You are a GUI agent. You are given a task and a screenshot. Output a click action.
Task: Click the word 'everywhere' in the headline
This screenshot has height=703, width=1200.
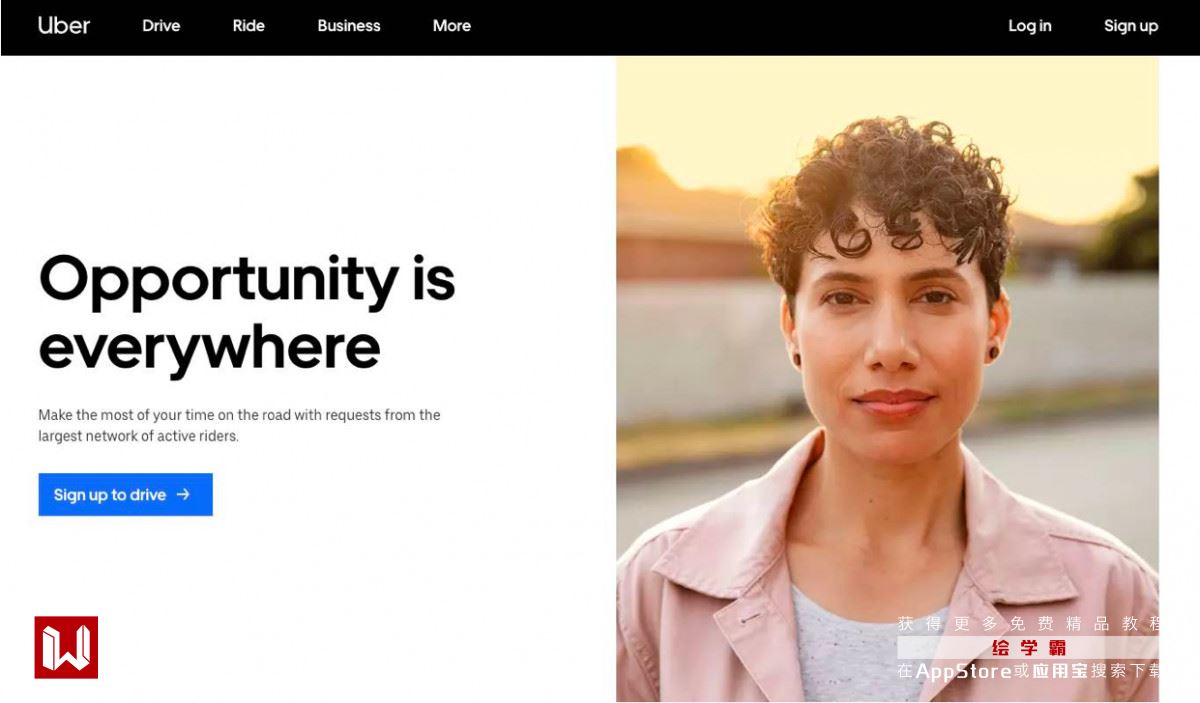click(x=209, y=348)
